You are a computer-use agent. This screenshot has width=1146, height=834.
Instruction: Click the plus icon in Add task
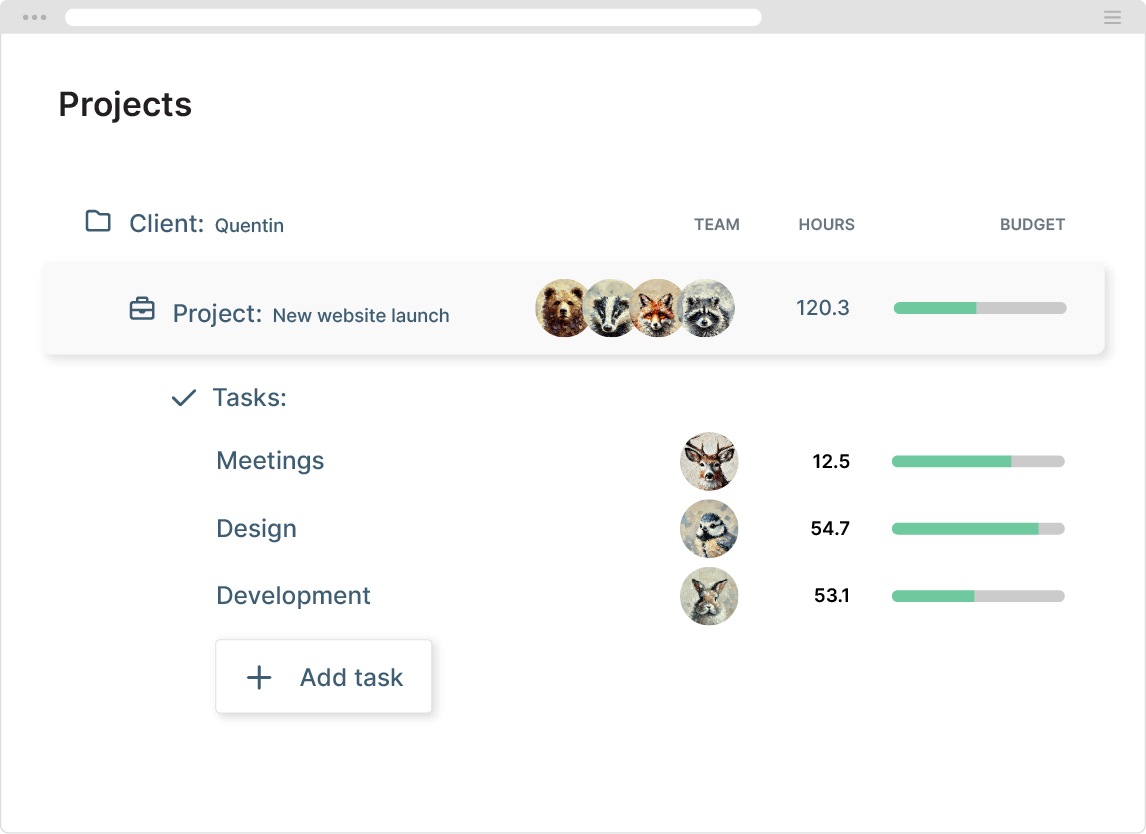(x=259, y=677)
